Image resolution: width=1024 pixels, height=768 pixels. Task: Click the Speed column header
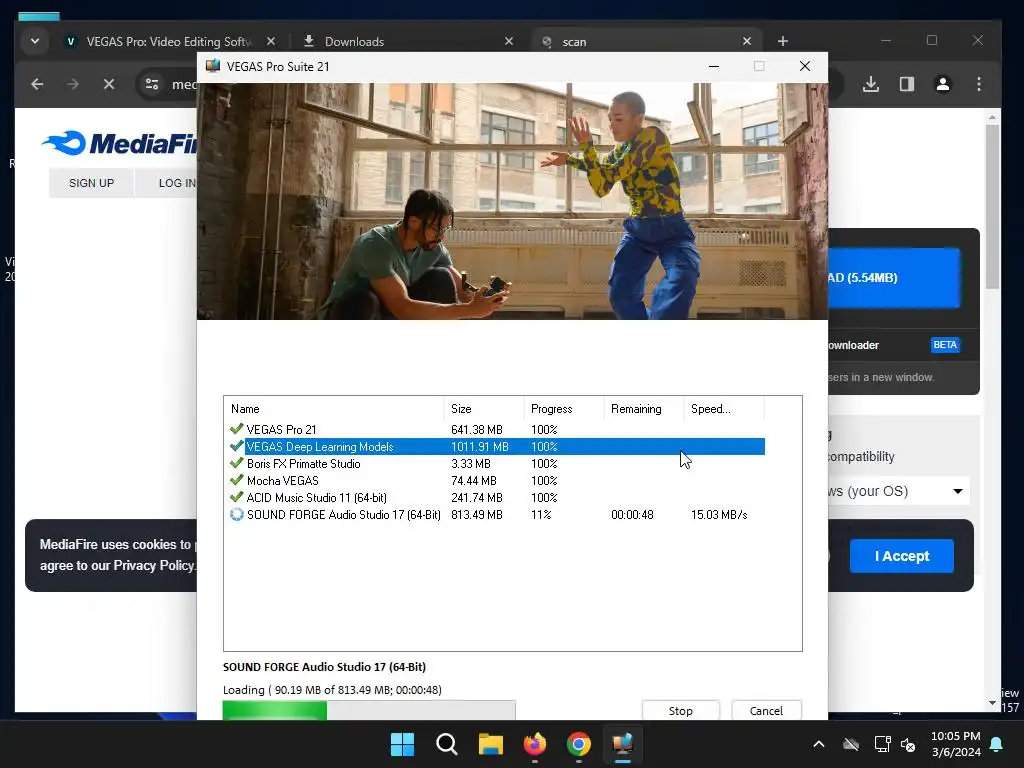pos(724,409)
